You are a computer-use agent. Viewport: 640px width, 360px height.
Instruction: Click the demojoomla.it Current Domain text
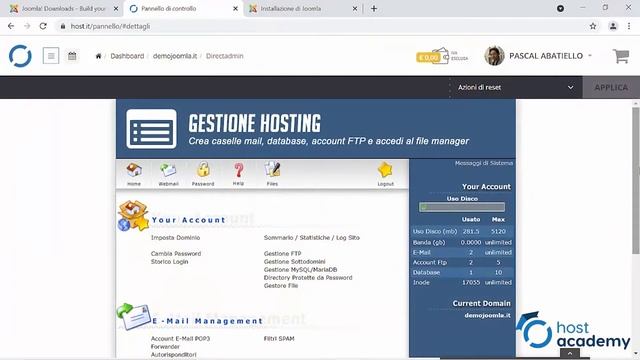tap(487, 316)
